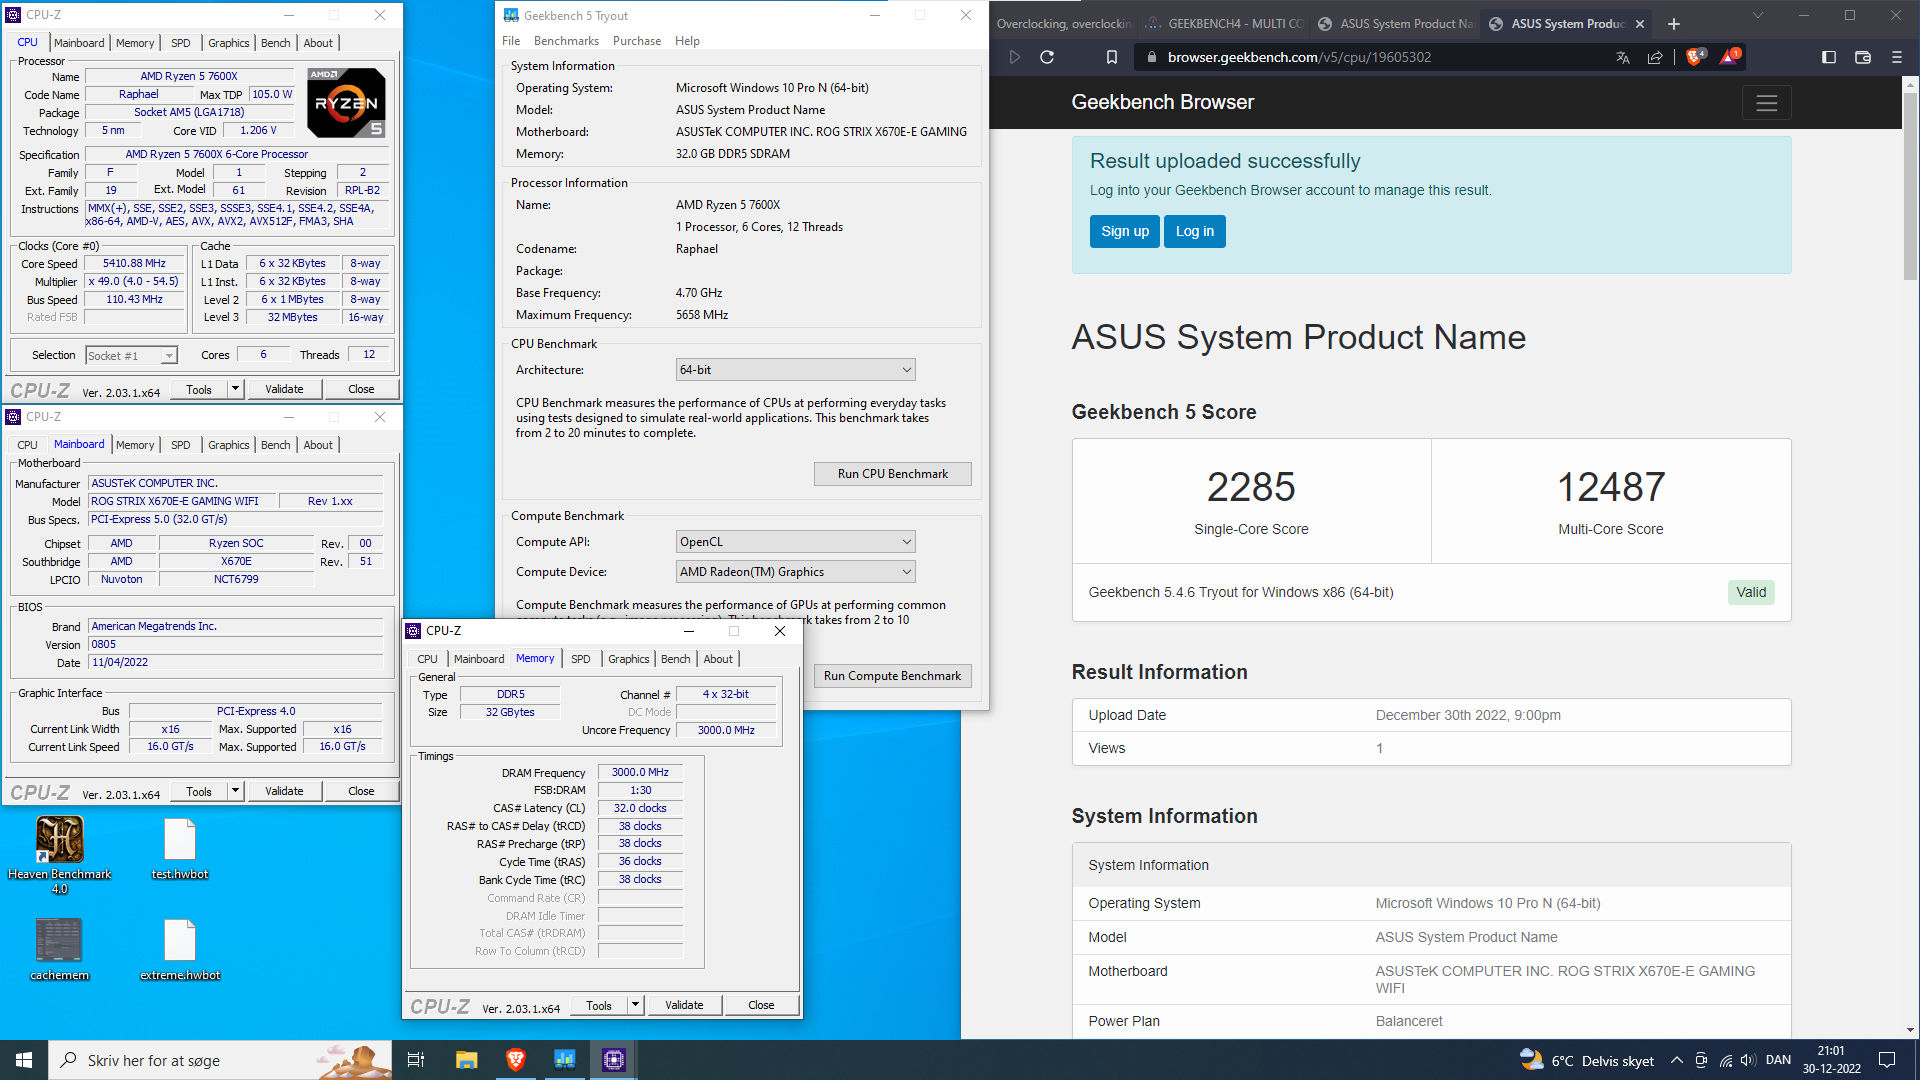Select the extreme.hwbot desktop file
The width and height of the screenshot is (1920, 1080).
pos(180,949)
